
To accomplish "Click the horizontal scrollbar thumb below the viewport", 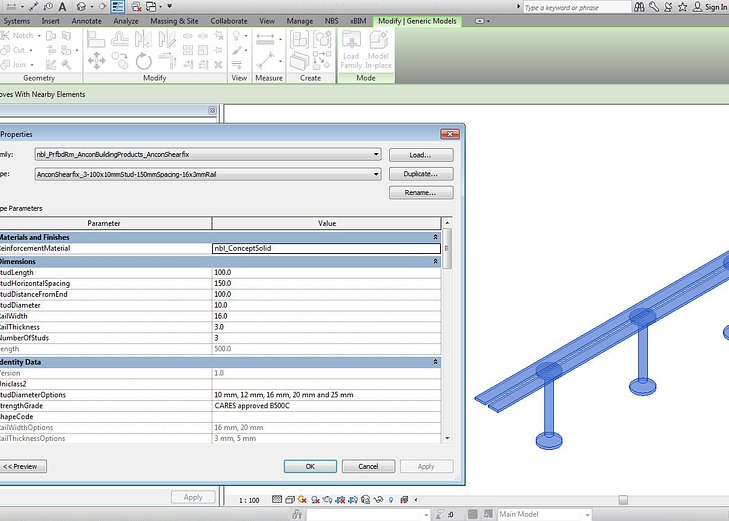I will point(622,499).
